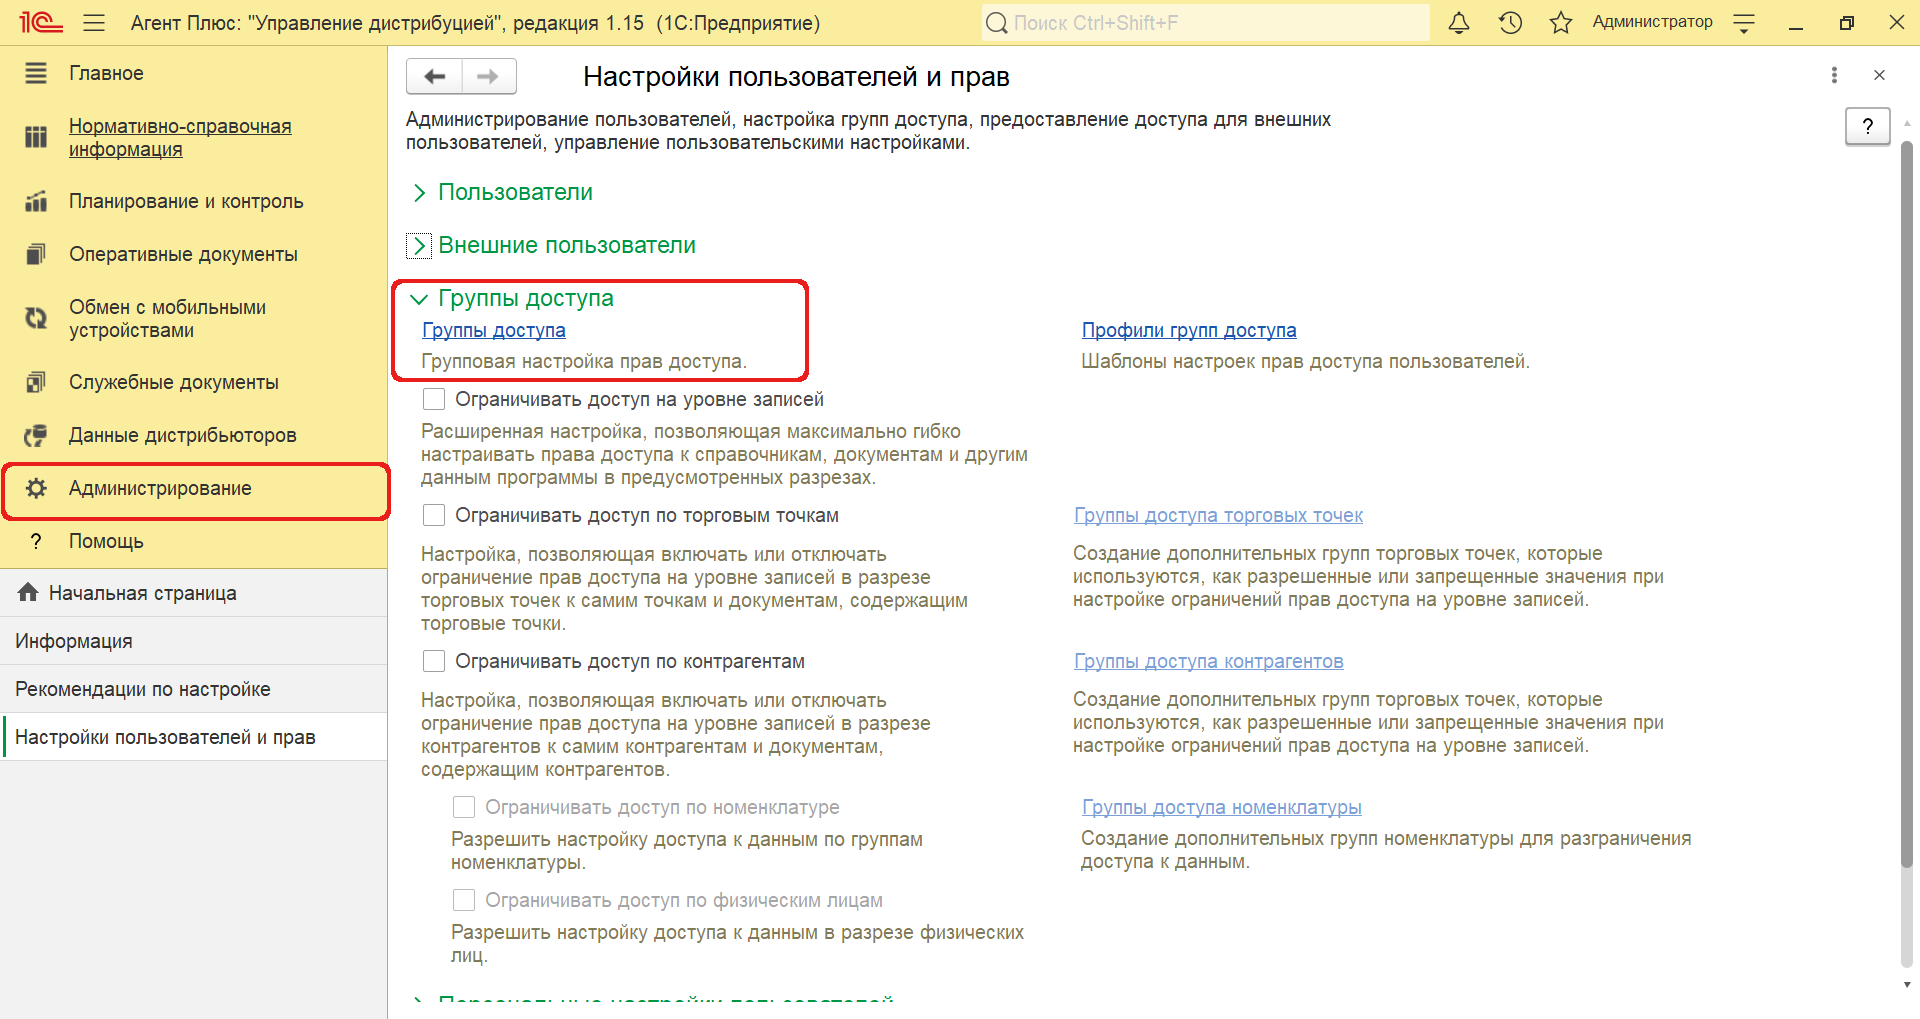Open Профили групп доступа link
Image resolution: width=1920 pixels, height=1019 pixels.
click(x=1189, y=330)
